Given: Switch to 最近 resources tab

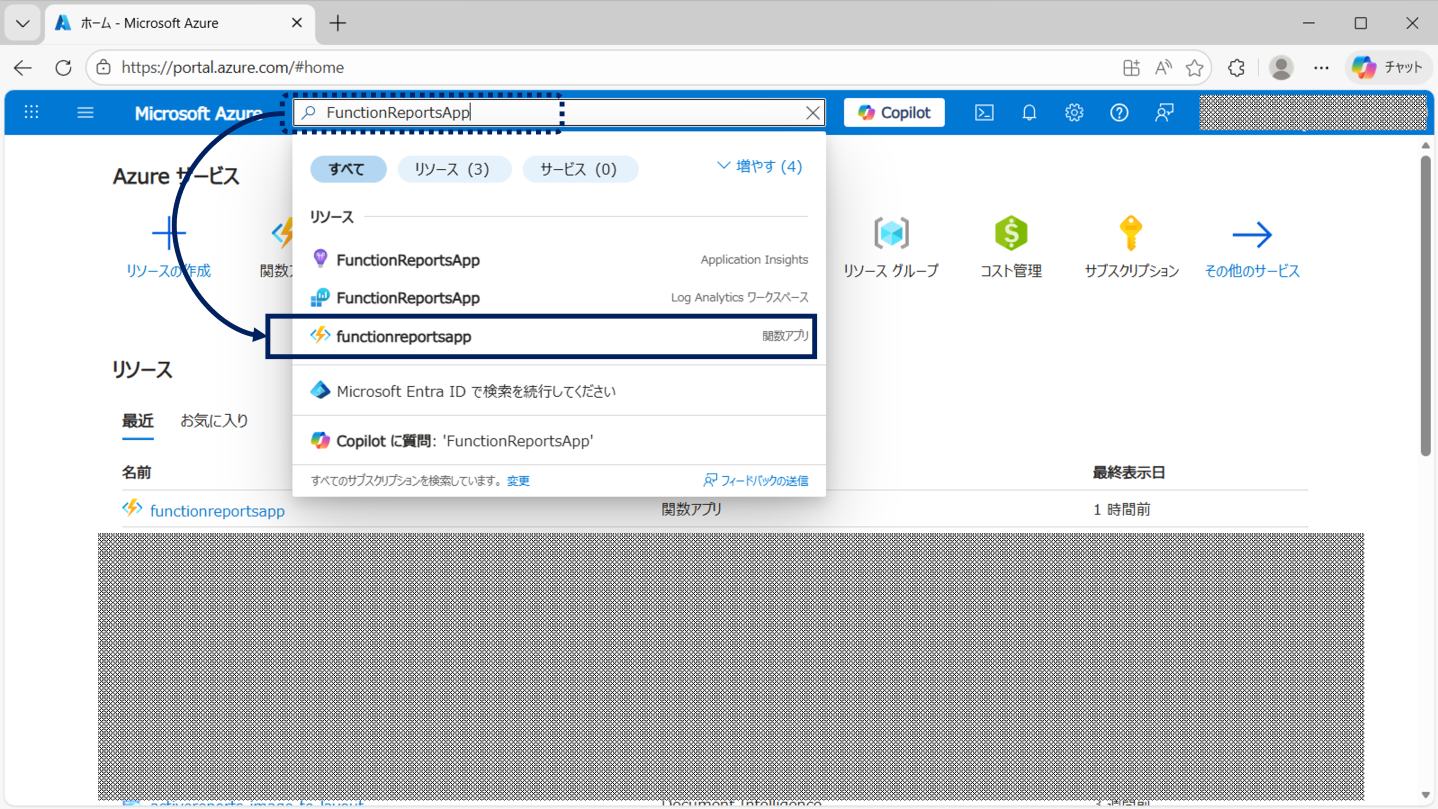Looking at the screenshot, I should pyautogui.click(x=138, y=421).
